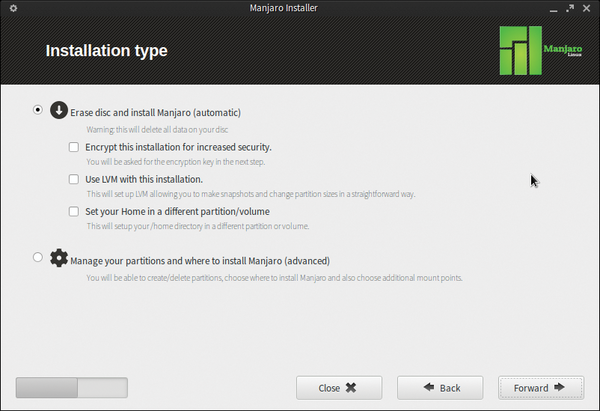Screen dimensions: 600x411
Task: Click the Close button
Action: (x=339, y=388)
